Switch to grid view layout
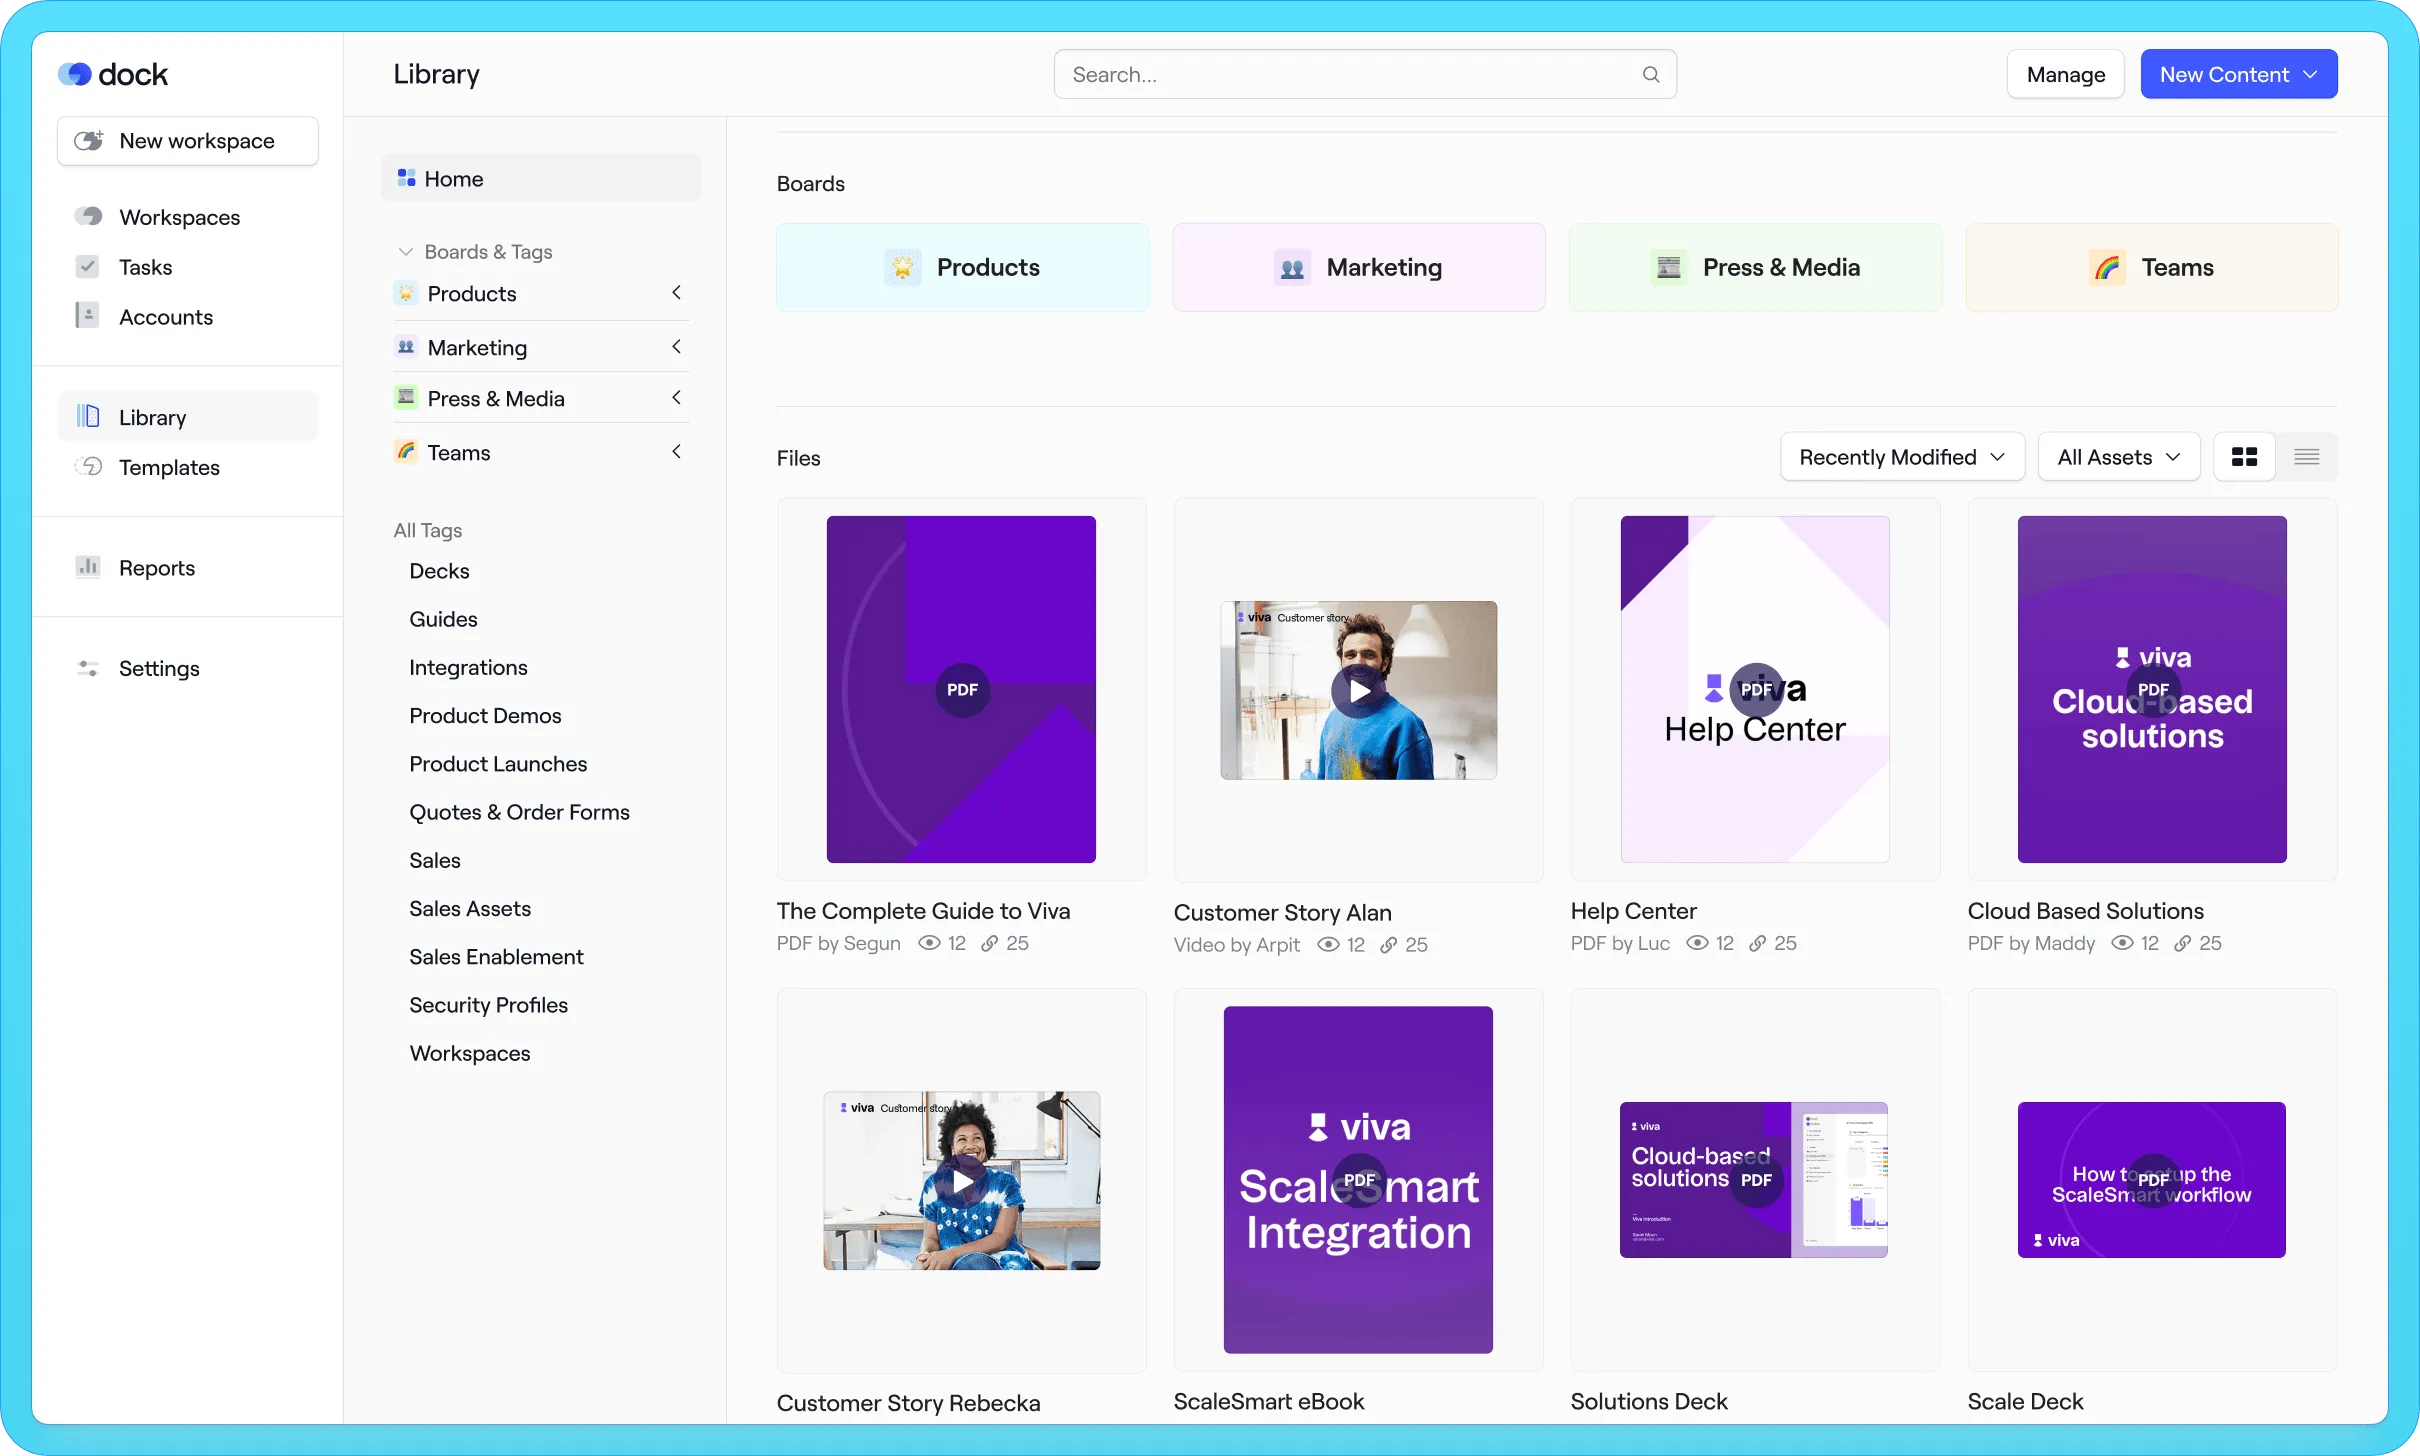Viewport: 2420px width, 1456px height. tap(2244, 457)
